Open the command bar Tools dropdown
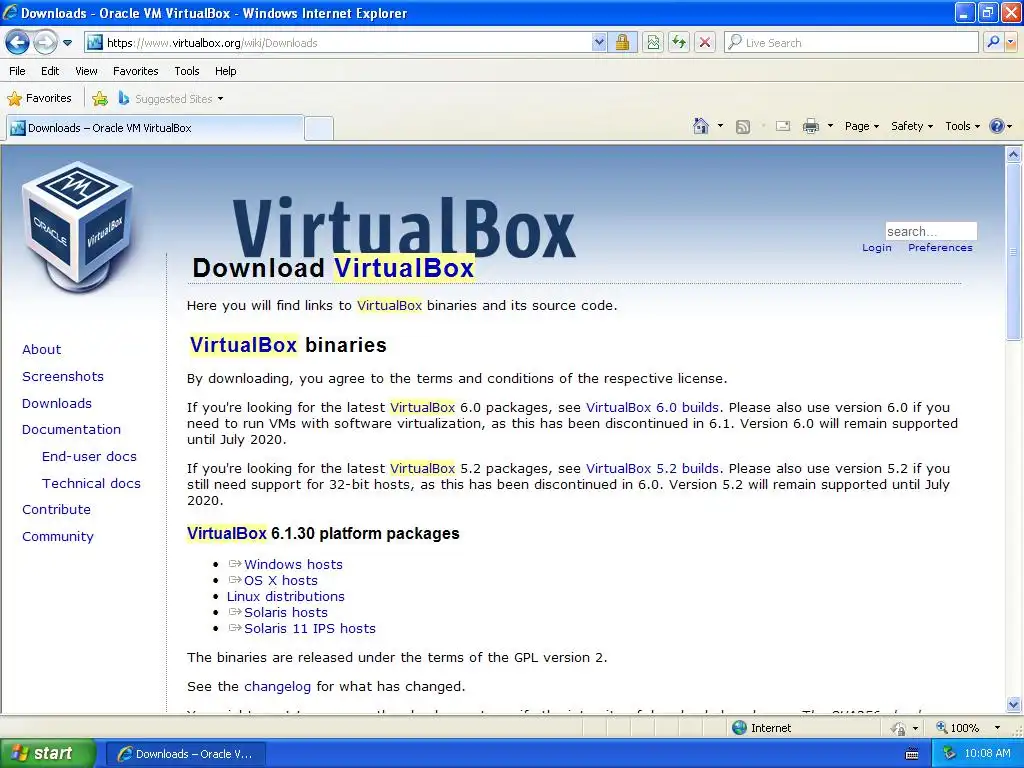Image resolution: width=1024 pixels, height=768 pixels. click(962, 126)
